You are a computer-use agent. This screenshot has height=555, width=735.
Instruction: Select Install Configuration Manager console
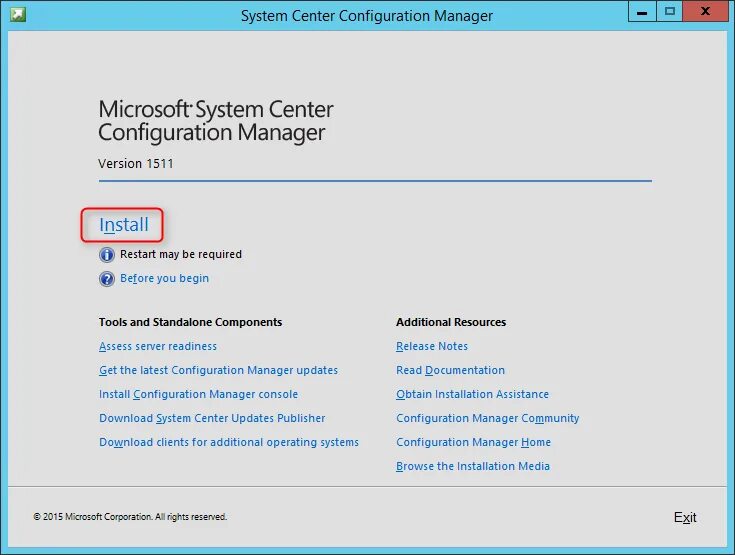[x=198, y=395]
